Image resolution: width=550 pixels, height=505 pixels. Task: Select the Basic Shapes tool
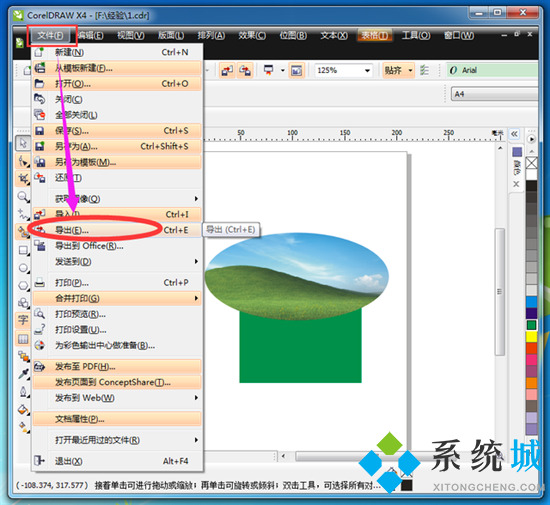[23, 303]
